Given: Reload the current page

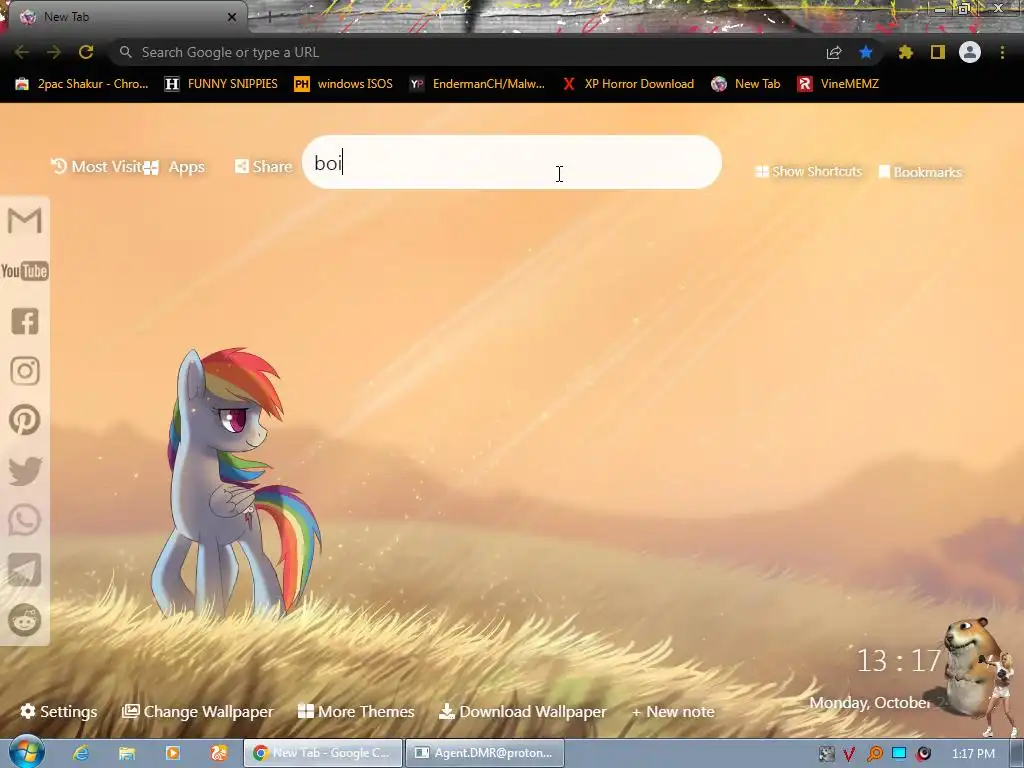Looking at the screenshot, I should pos(86,52).
